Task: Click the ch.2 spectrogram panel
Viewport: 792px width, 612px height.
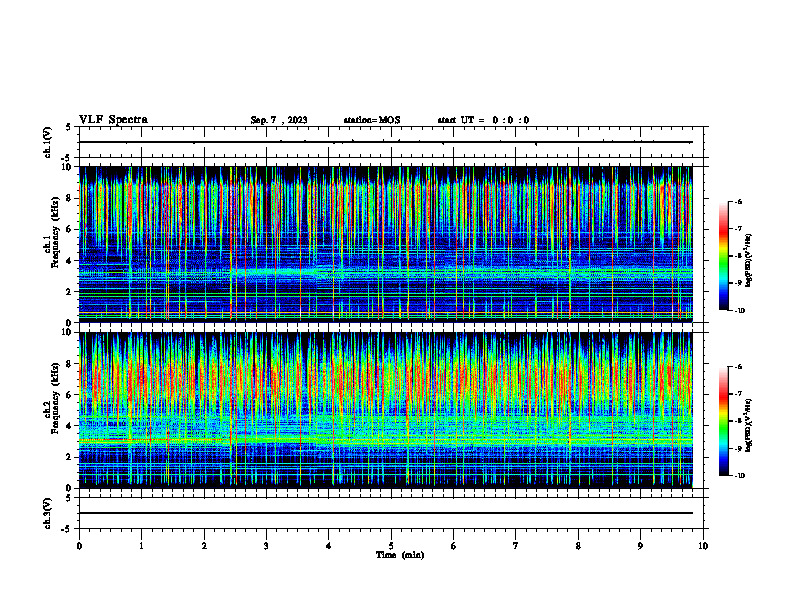Action: (x=385, y=410)
